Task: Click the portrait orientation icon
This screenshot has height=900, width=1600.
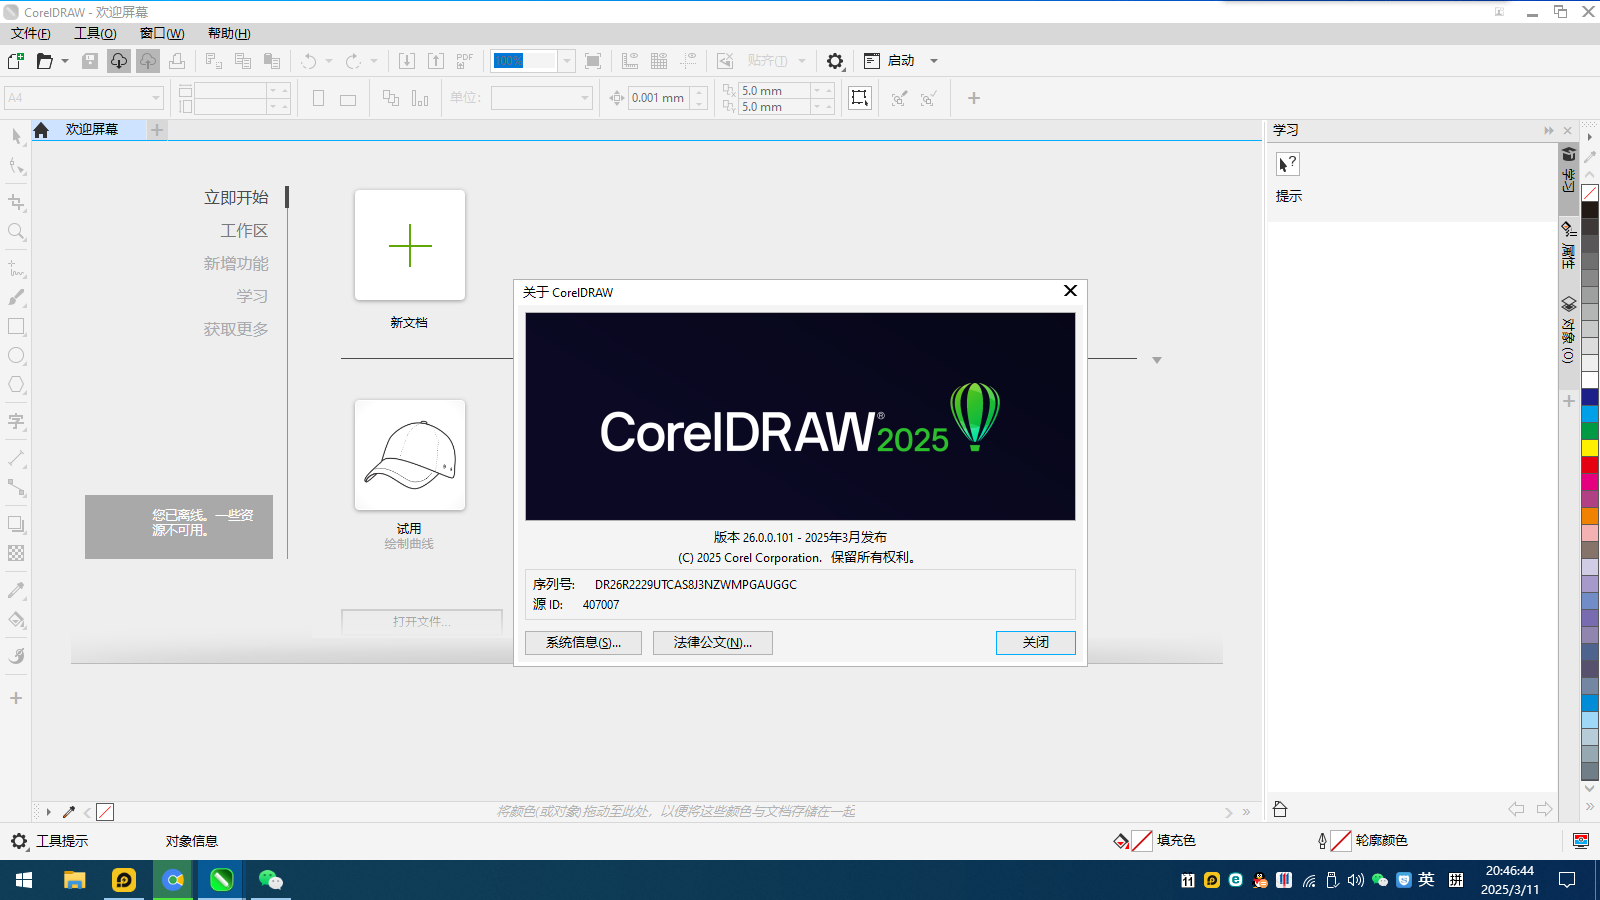Action: pyautogui.click(x=318, y=98)
